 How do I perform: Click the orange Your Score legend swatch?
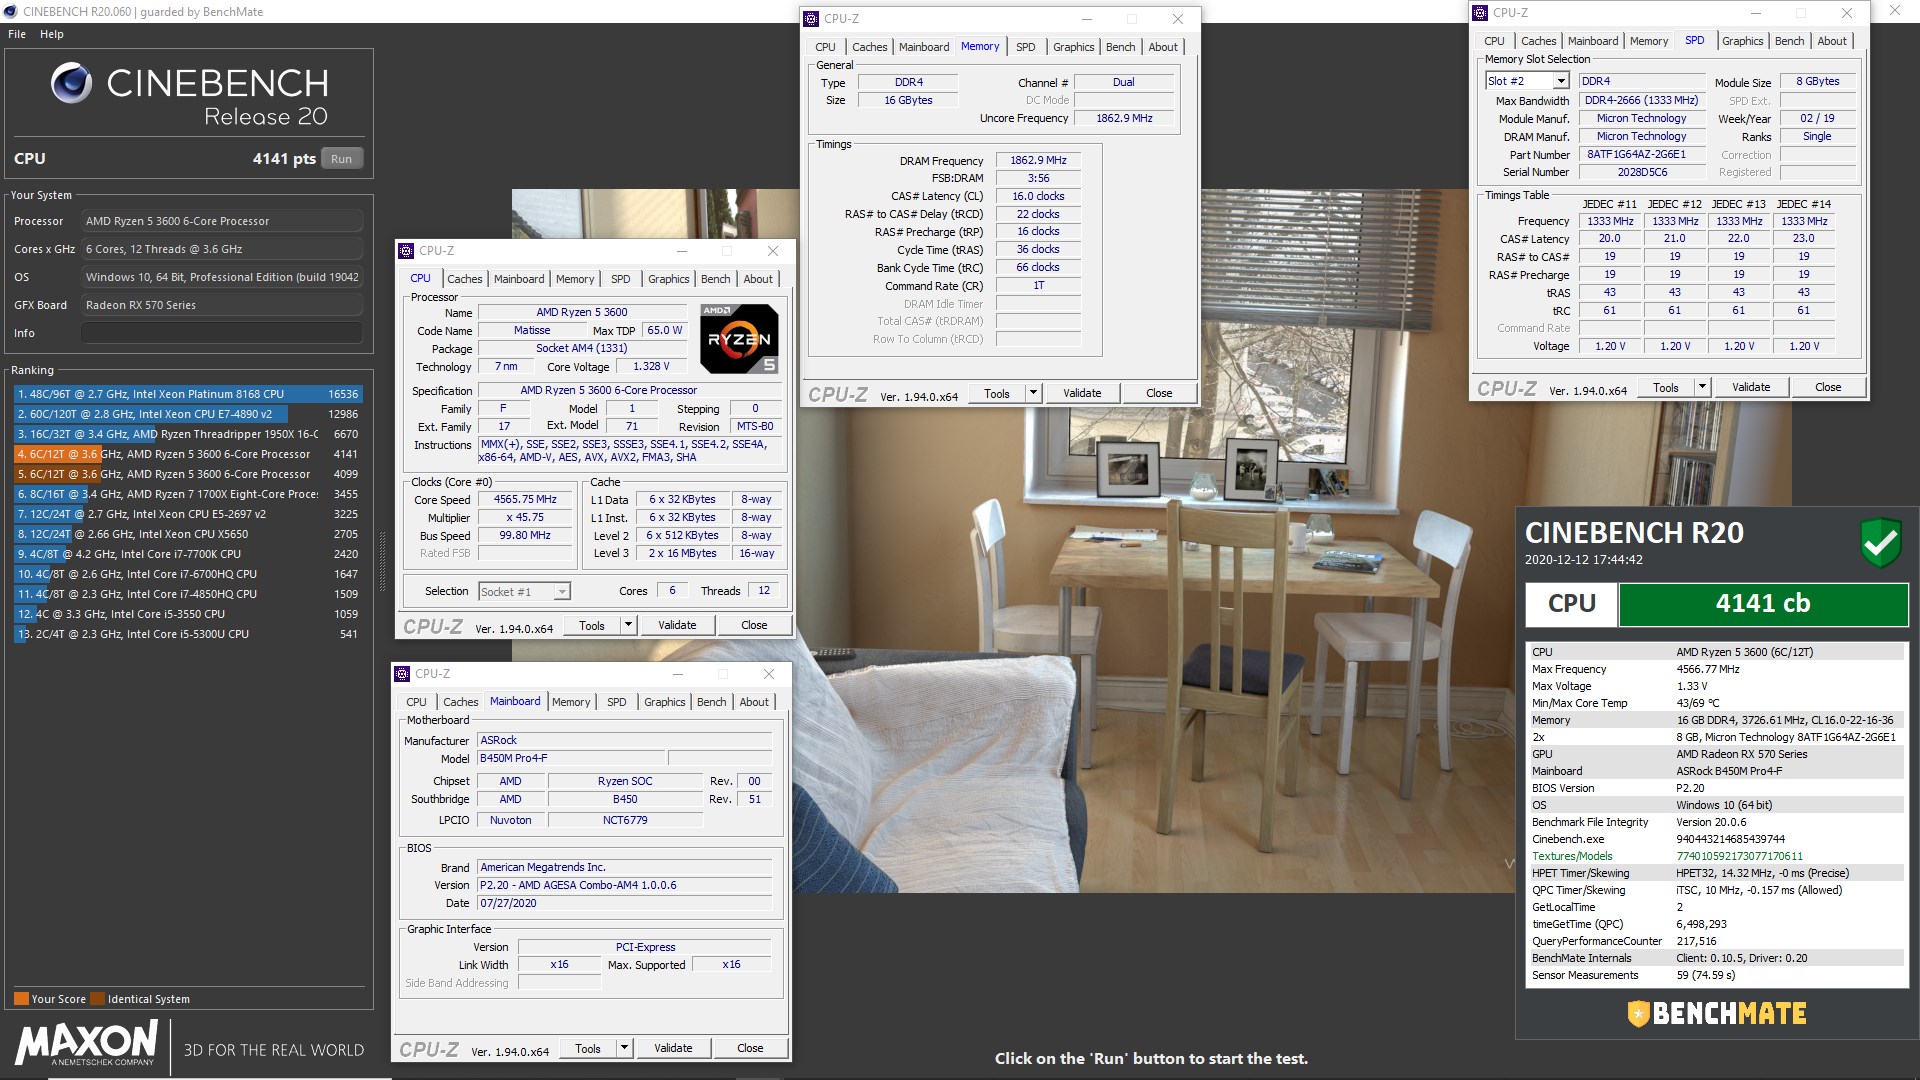click(x=21, y=999)
